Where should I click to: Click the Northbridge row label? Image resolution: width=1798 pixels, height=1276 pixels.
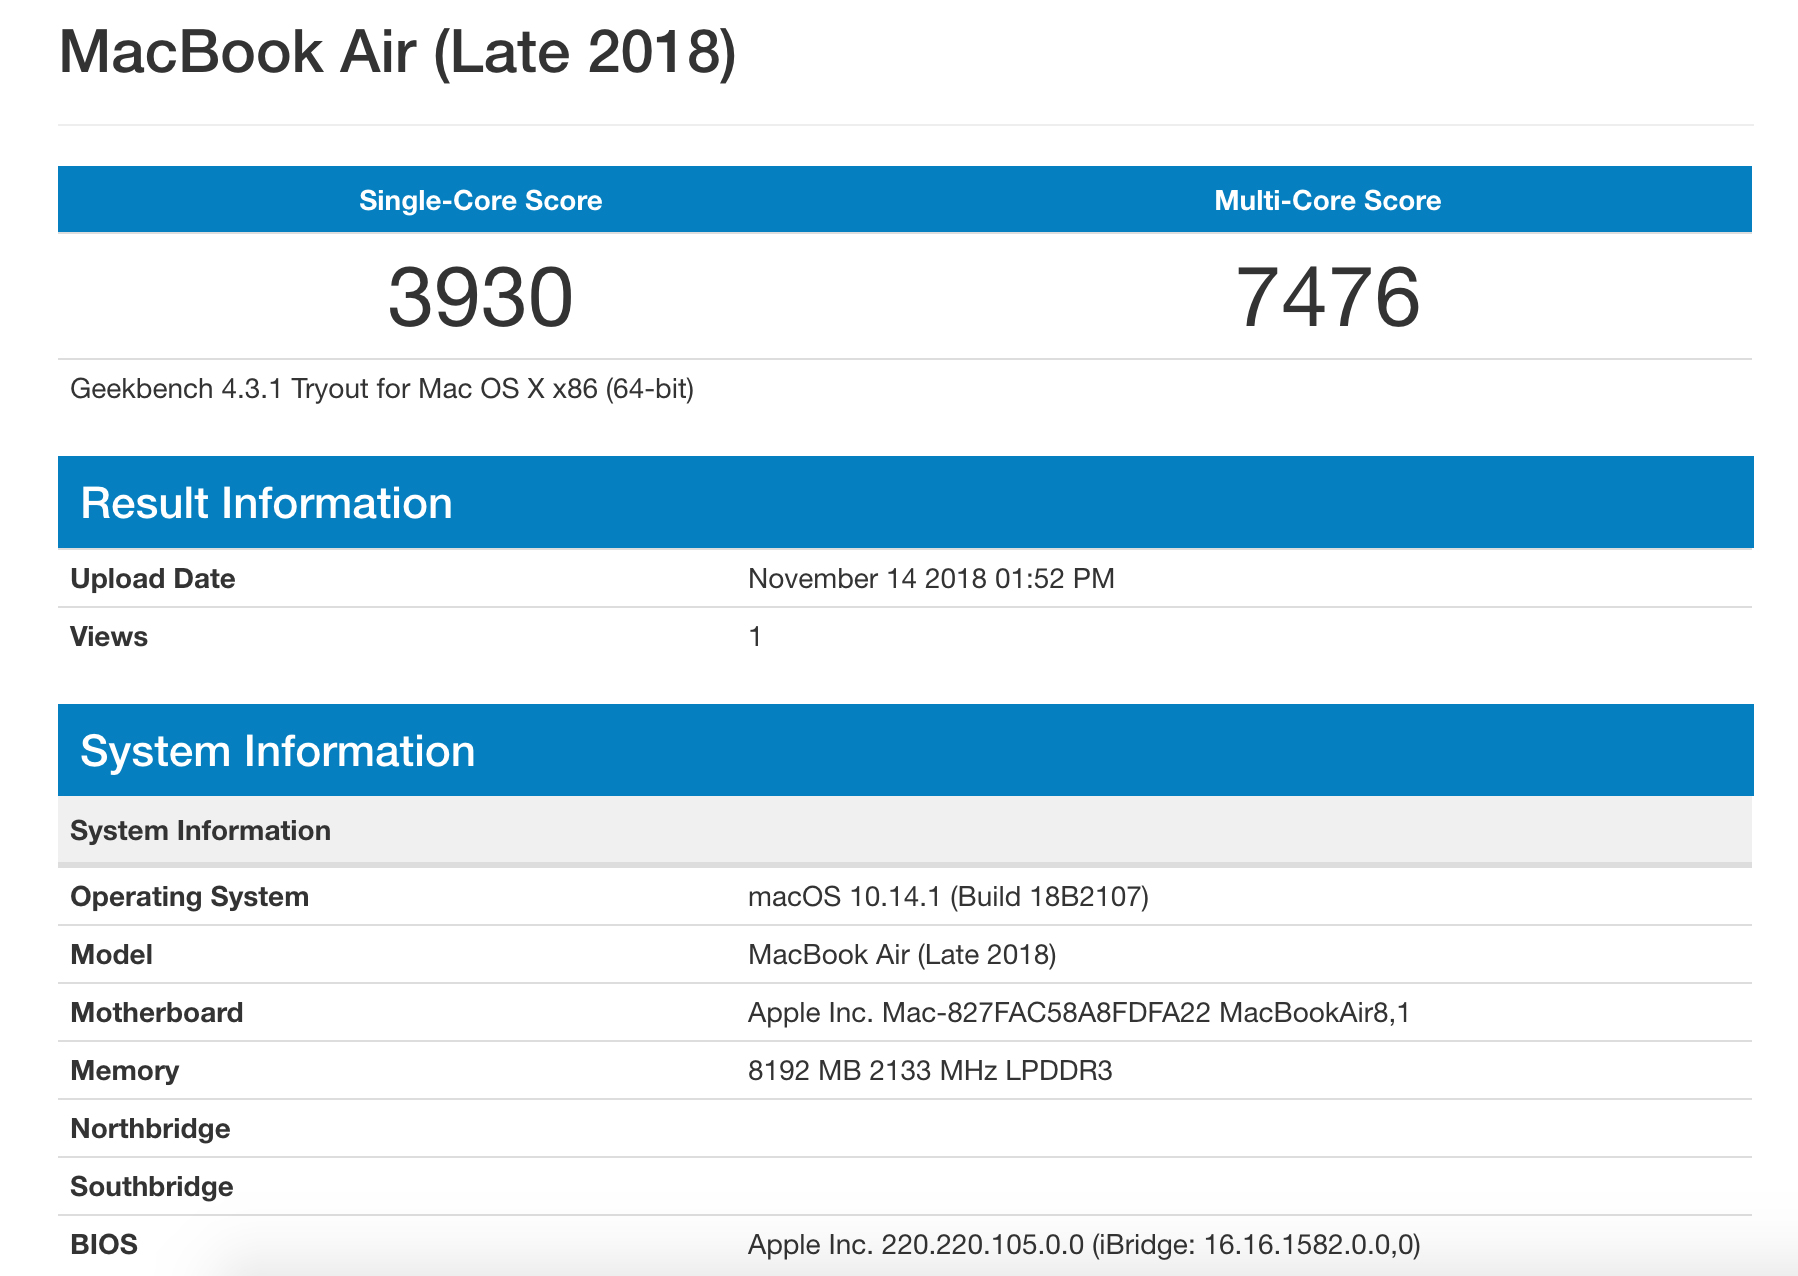[x=150, y=1129]
